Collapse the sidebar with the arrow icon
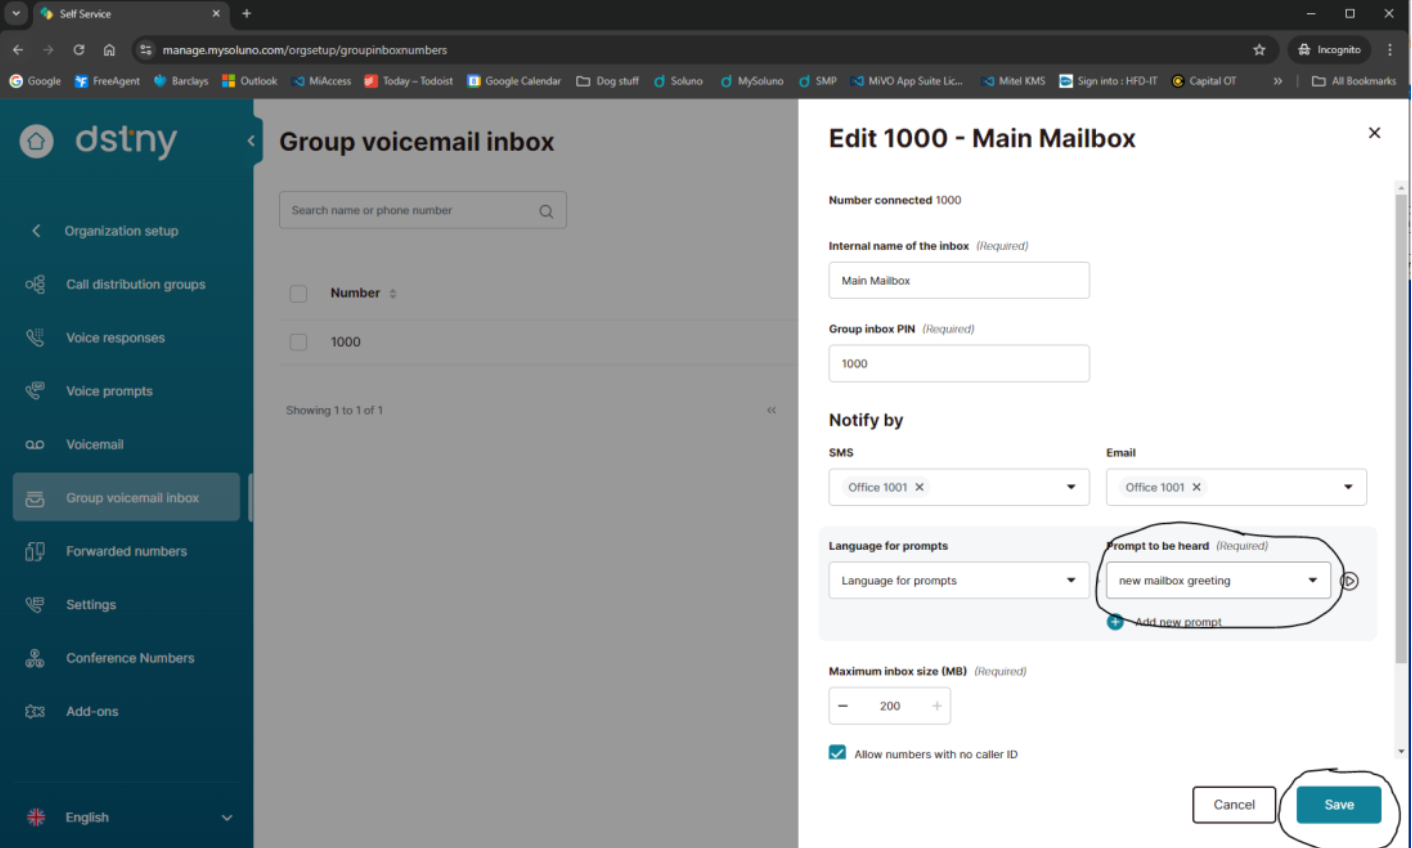Viewport: 1412px width, 848px height. (x=251, y=141)
